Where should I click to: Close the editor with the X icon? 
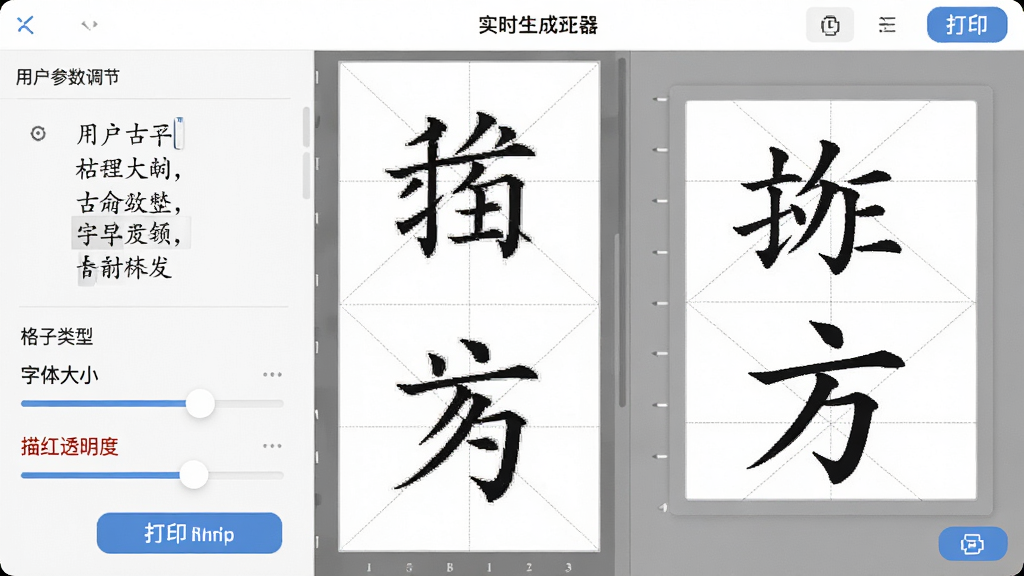tap(25, 25)
